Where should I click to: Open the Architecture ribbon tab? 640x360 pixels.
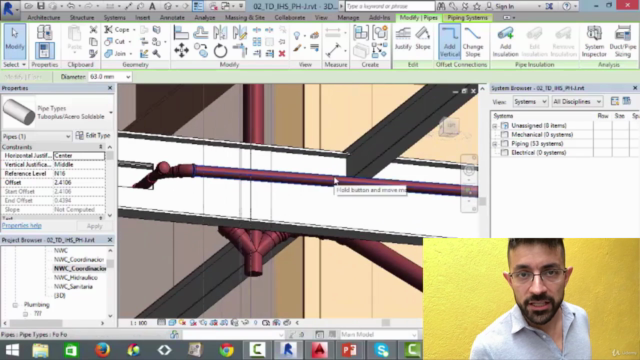pyautogui.click(x=44, y=18)
